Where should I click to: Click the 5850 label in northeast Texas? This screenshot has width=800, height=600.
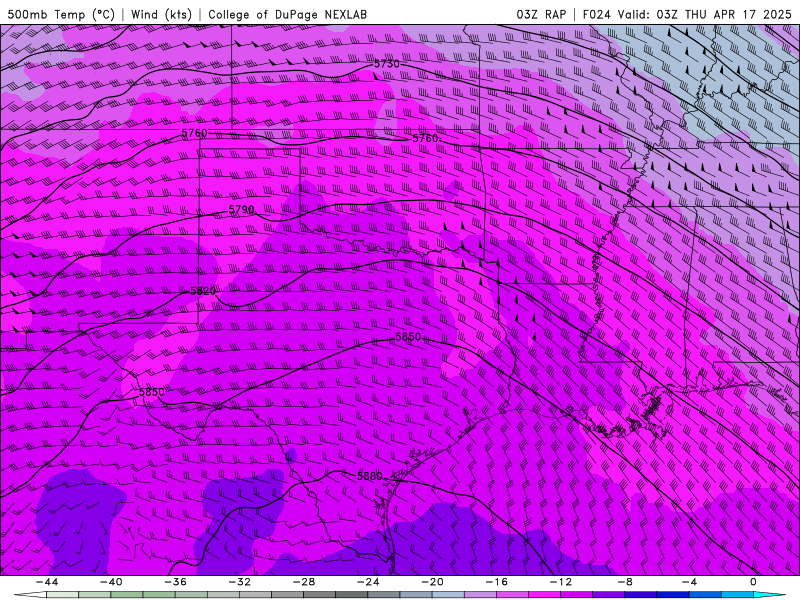click(x=408, y=337)
